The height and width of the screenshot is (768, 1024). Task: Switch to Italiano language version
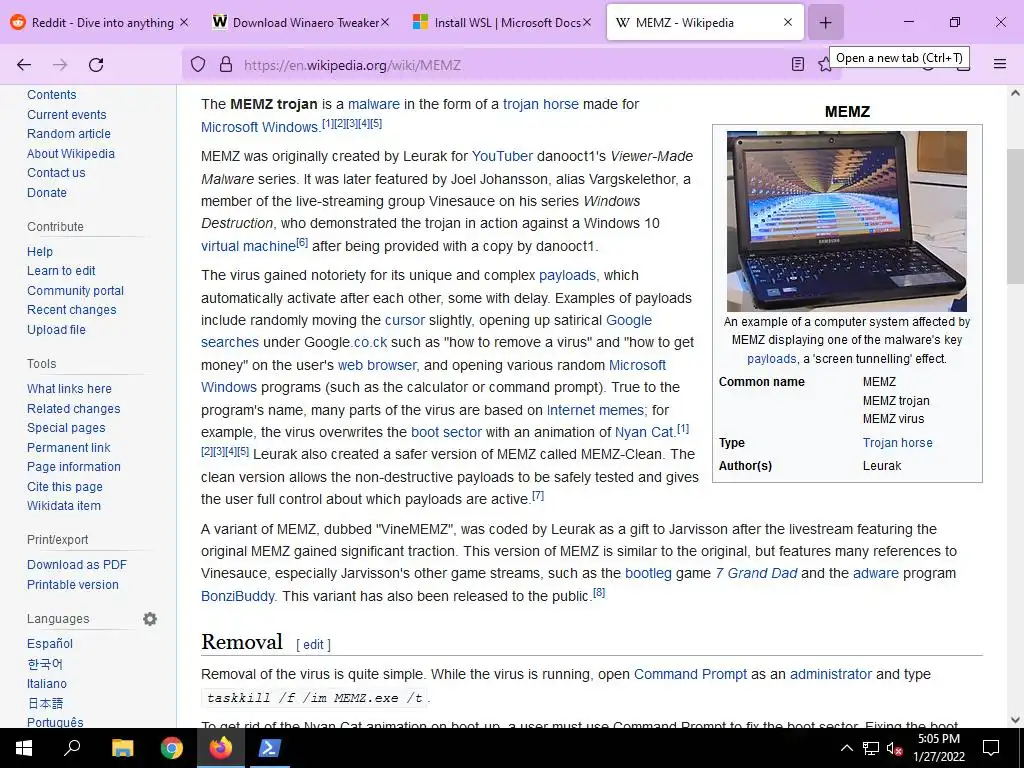point(47,684)
